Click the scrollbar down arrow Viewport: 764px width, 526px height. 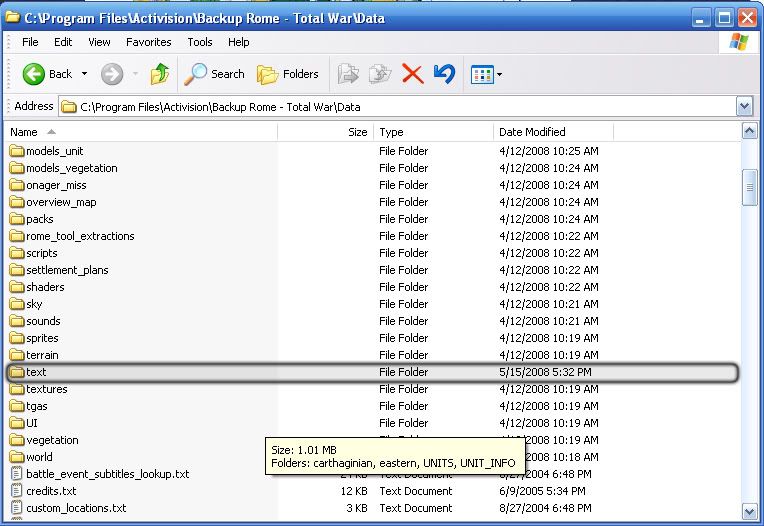749,511
